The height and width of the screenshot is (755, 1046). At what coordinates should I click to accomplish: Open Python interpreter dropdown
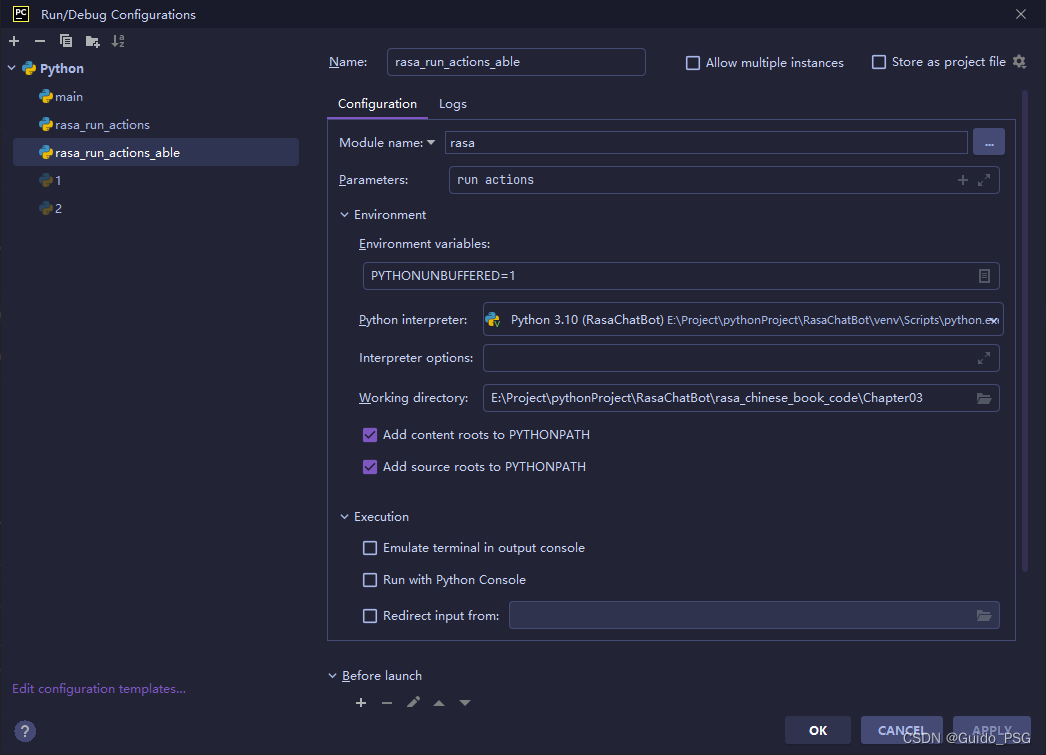pyautogui.click(x=993, y=320)
